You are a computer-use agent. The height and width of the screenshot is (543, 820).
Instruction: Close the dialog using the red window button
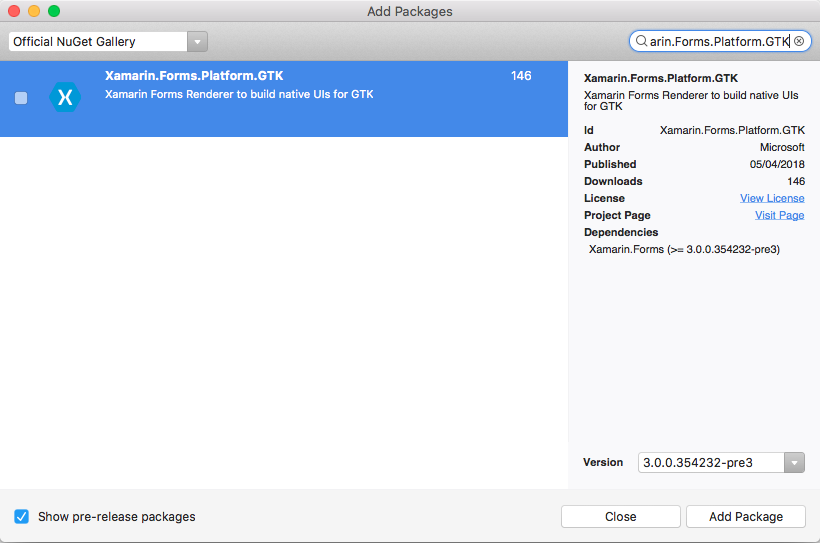(14, 11)
